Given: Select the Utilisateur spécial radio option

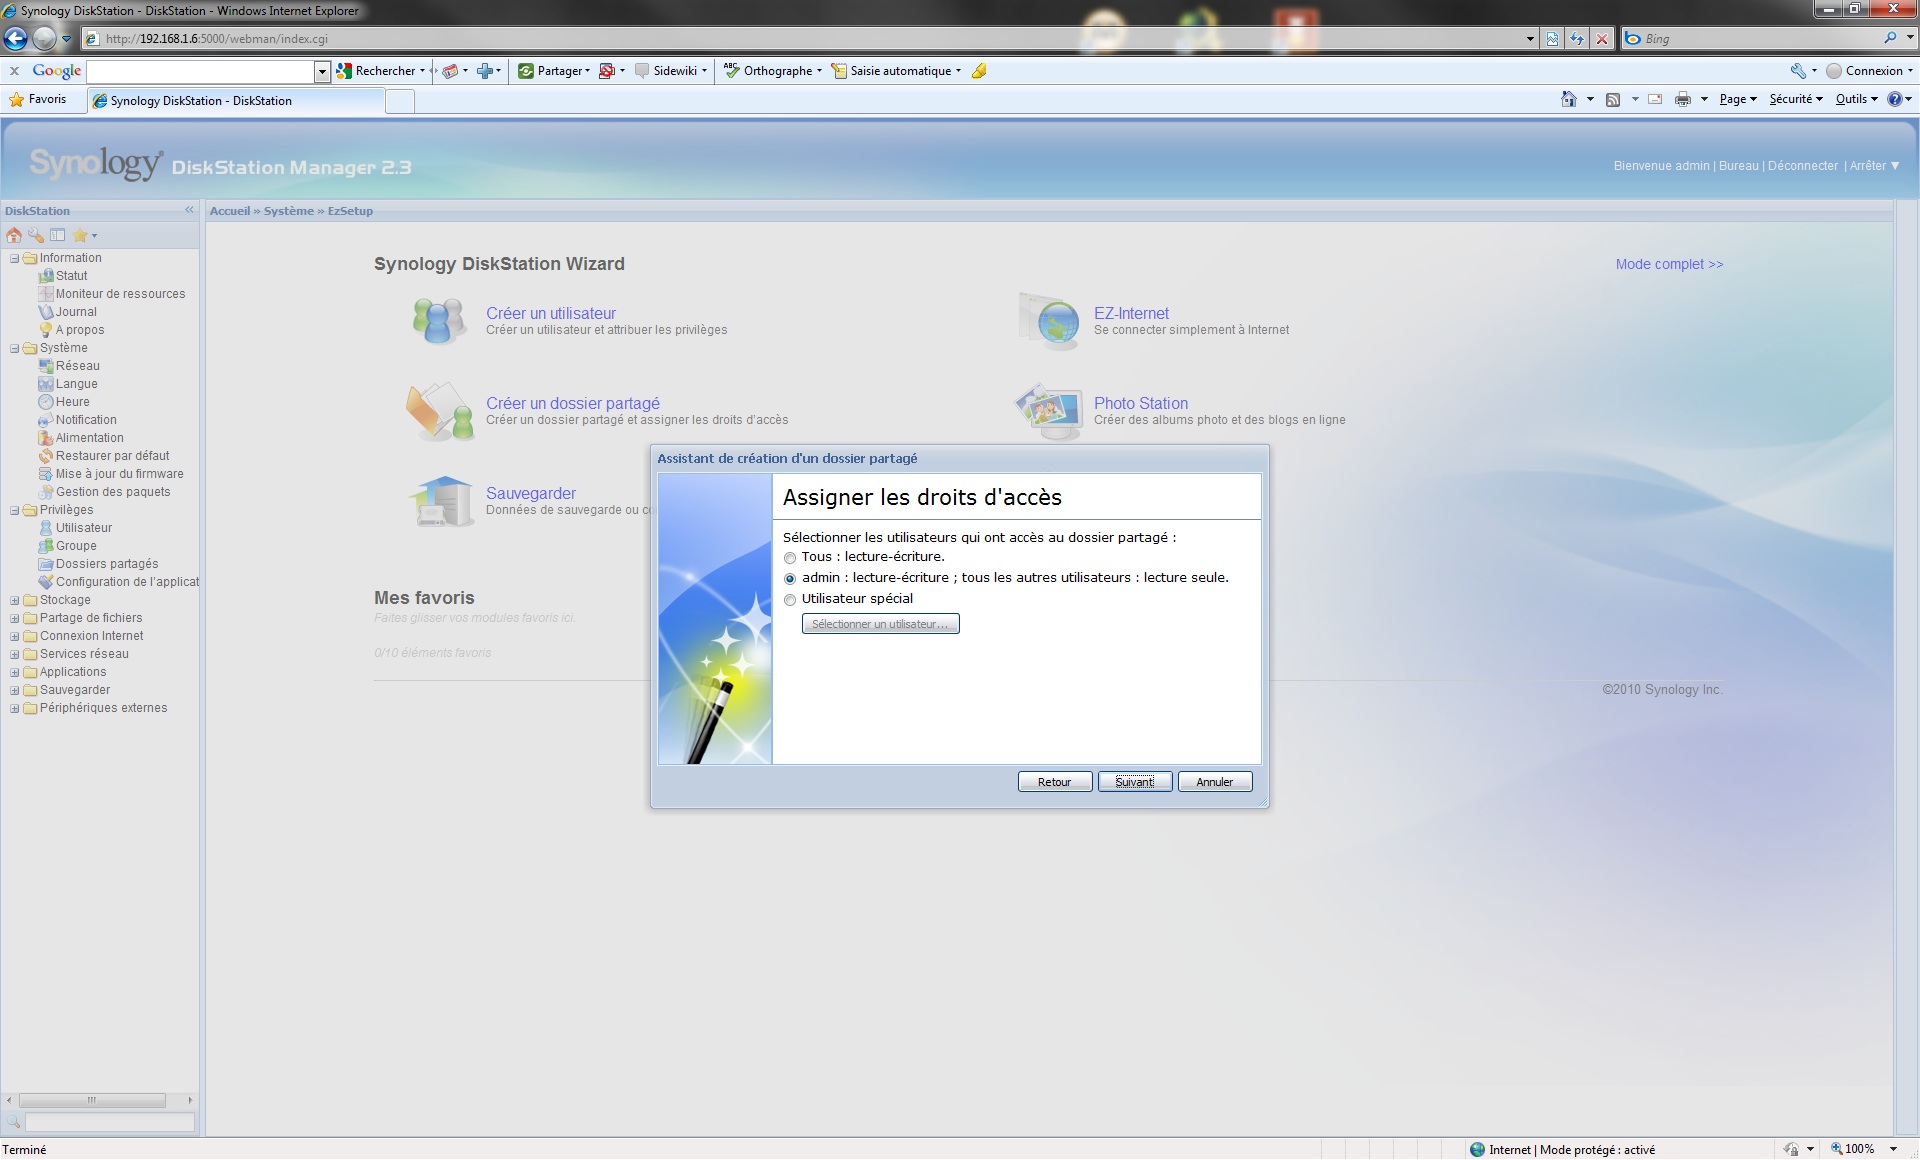Looking at the screenshot, I should [x=790, y=600].
